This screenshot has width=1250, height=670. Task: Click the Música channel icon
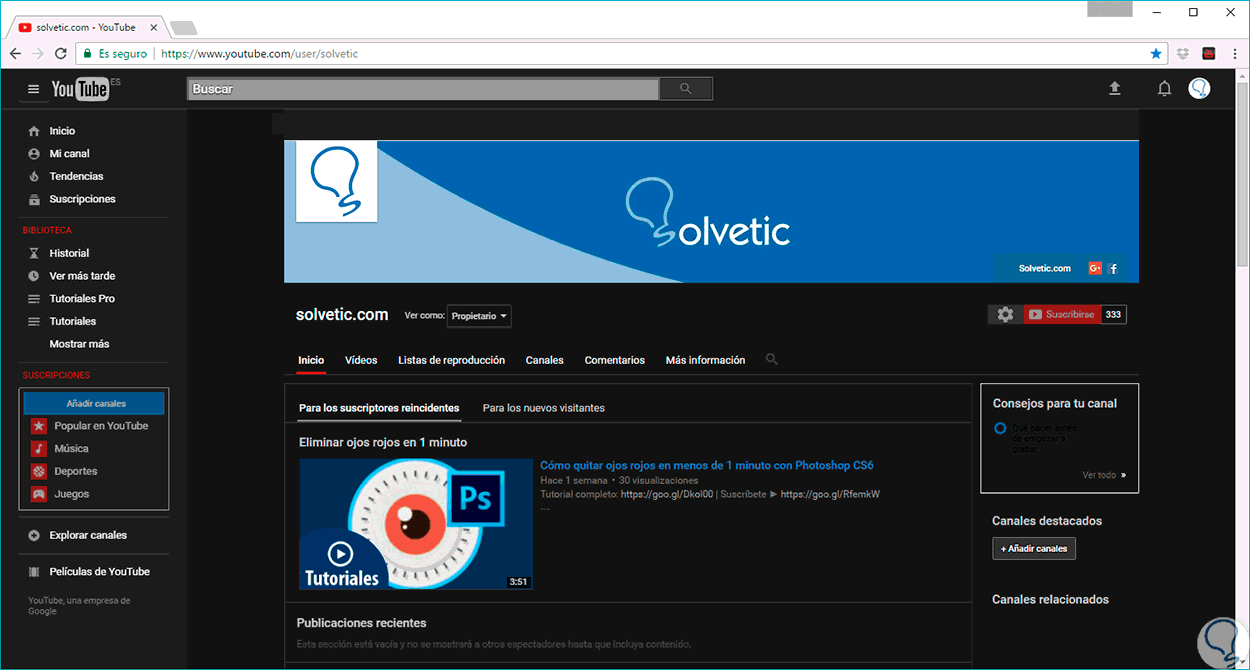click(38, 449)
